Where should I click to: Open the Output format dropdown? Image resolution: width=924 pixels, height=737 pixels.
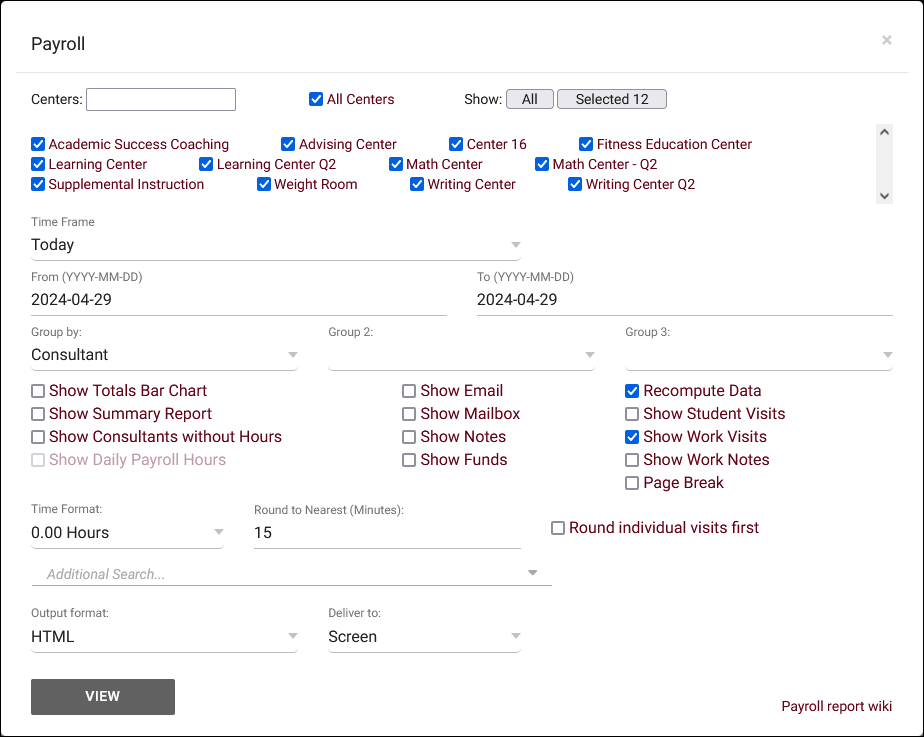click(164, 637)
